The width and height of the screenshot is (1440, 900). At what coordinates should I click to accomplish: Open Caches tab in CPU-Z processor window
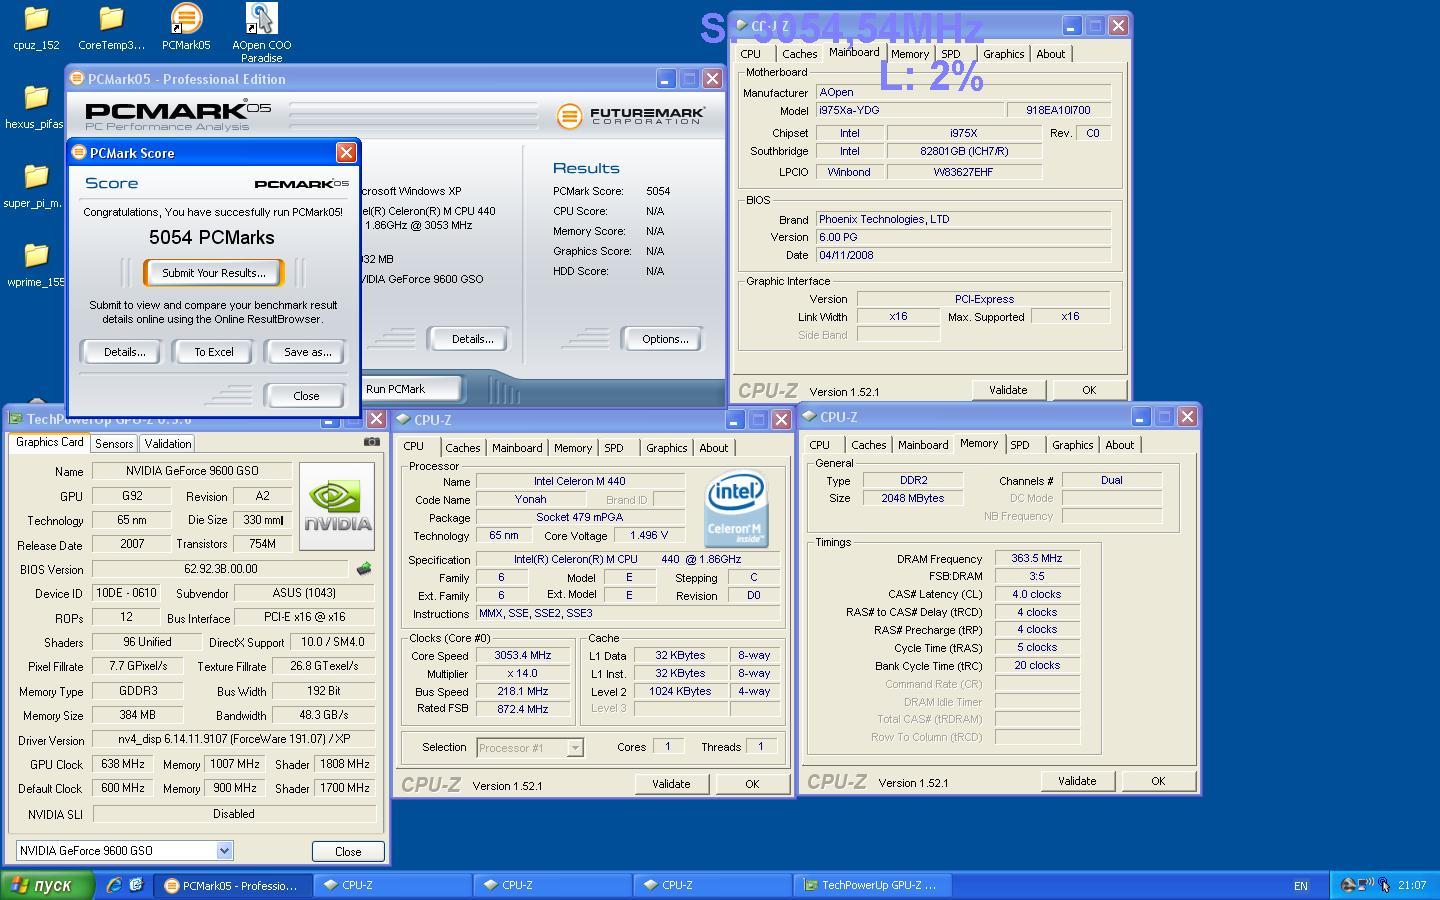click(x=462, y=448)
